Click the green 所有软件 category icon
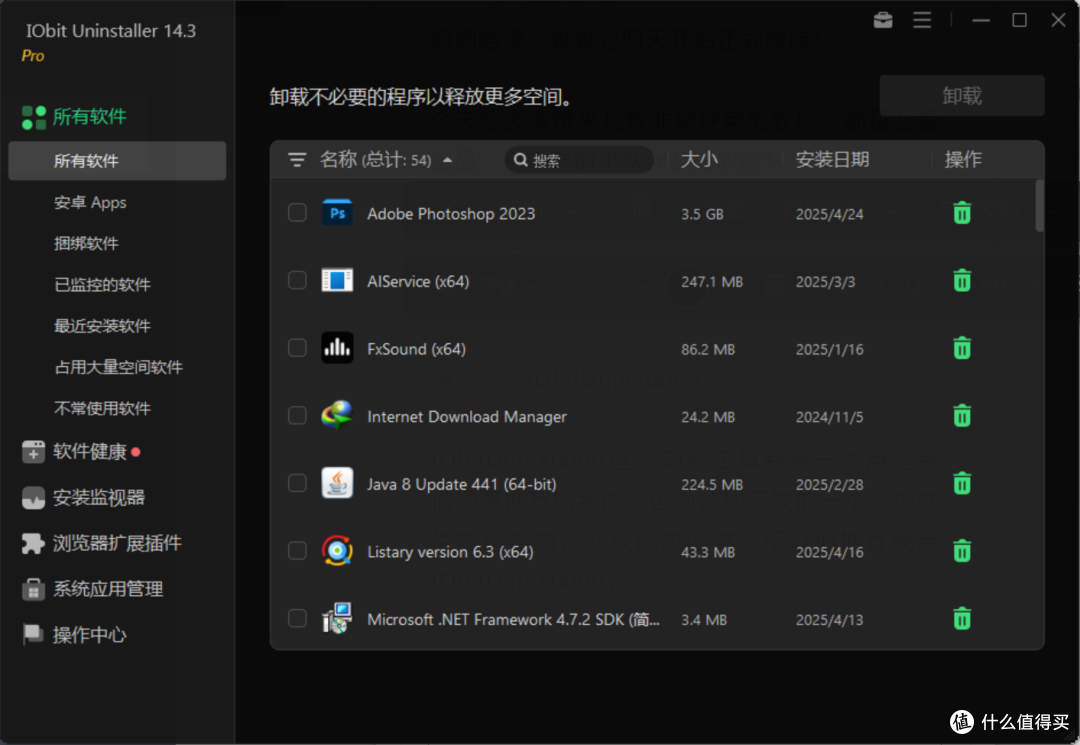Viewport: 1080px width, 745px height. (34, 118)
